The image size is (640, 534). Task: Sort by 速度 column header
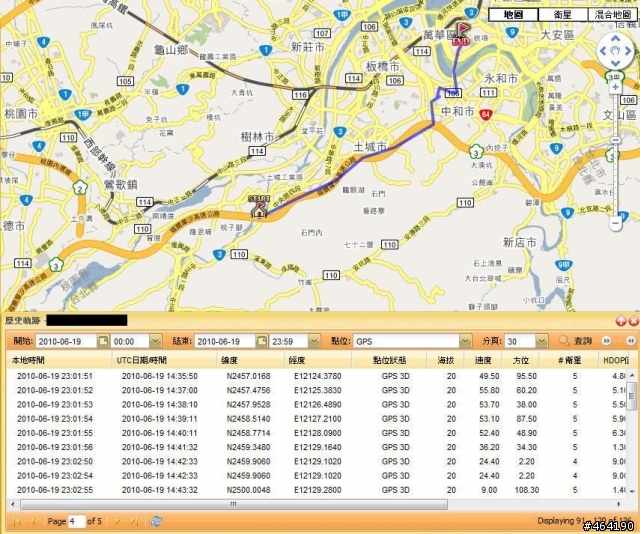483,360
